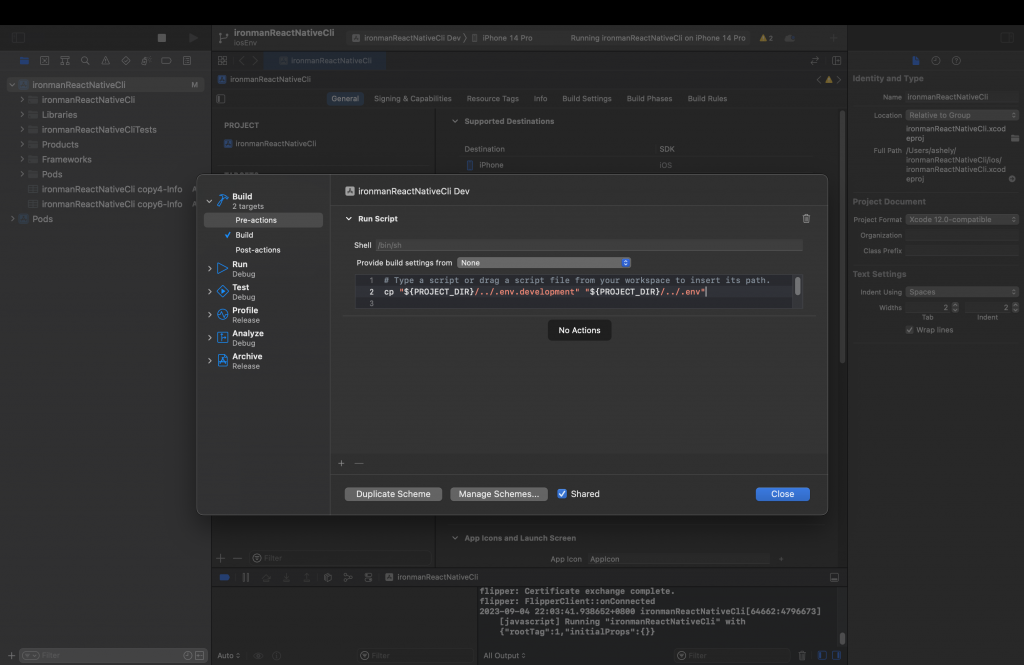Viewport: 1024px width, 665px height.
Task: Toggle the Shared scheme checkbox
Action: 562,494
